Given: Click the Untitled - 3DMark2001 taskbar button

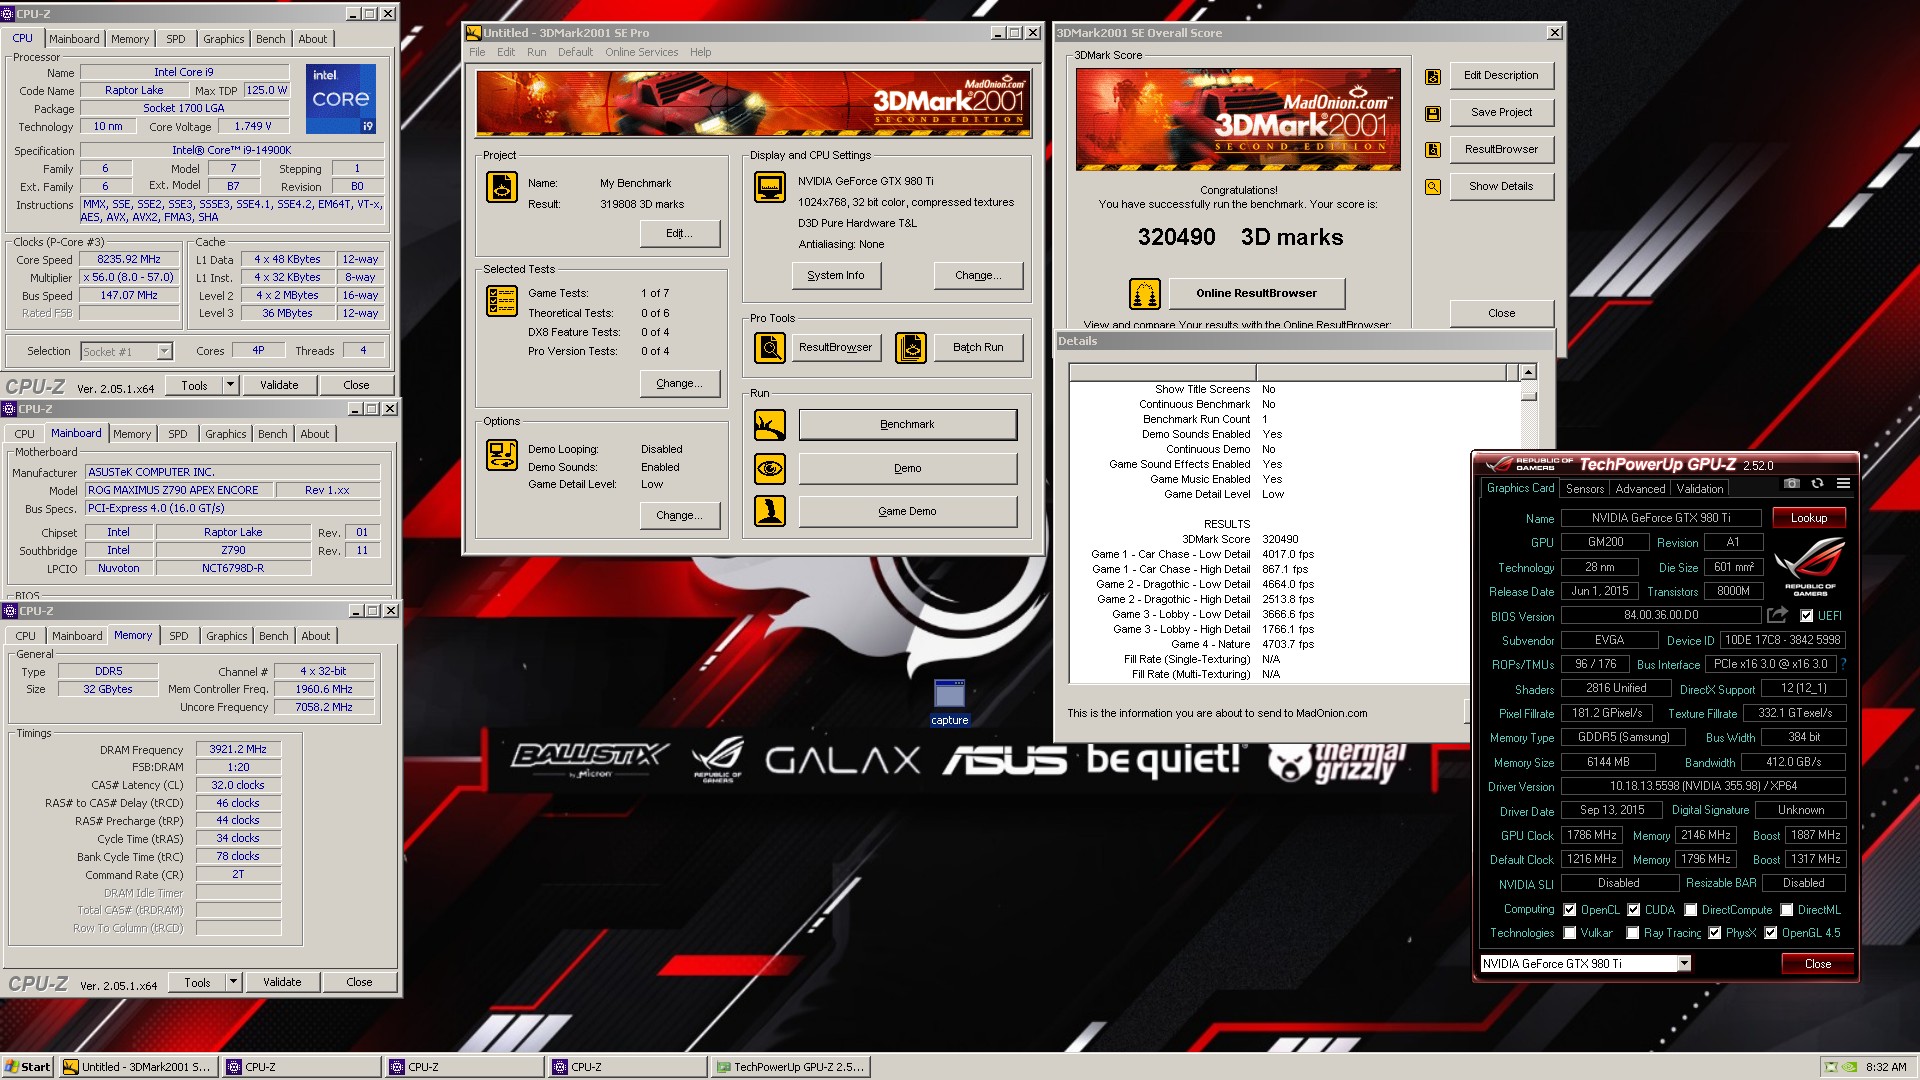Looking at the screenshot, I should click(138, 1067).
